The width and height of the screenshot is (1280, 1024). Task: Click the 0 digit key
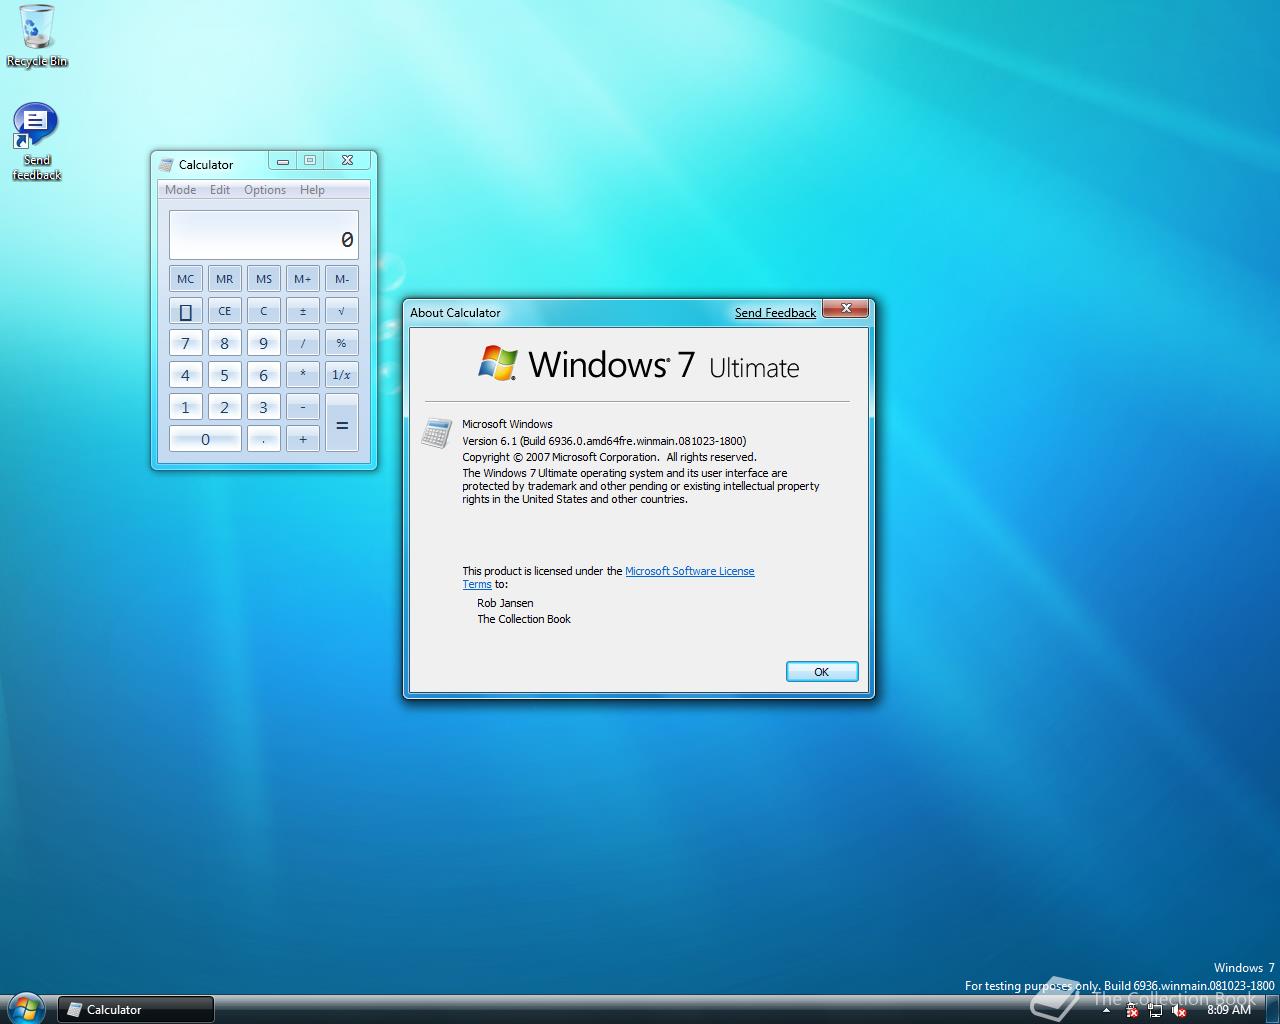coord(205,439)
